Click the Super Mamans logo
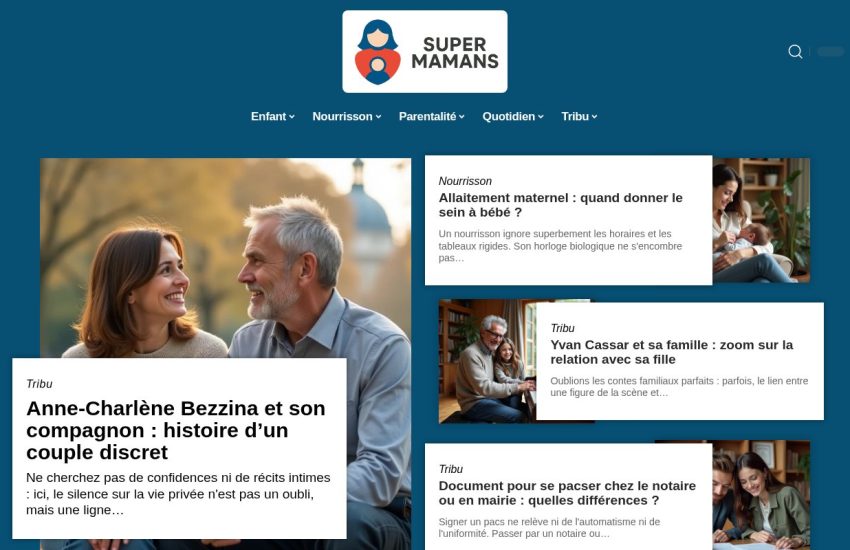The height and width of the screenshot is (550, 850). click(425, 51)
